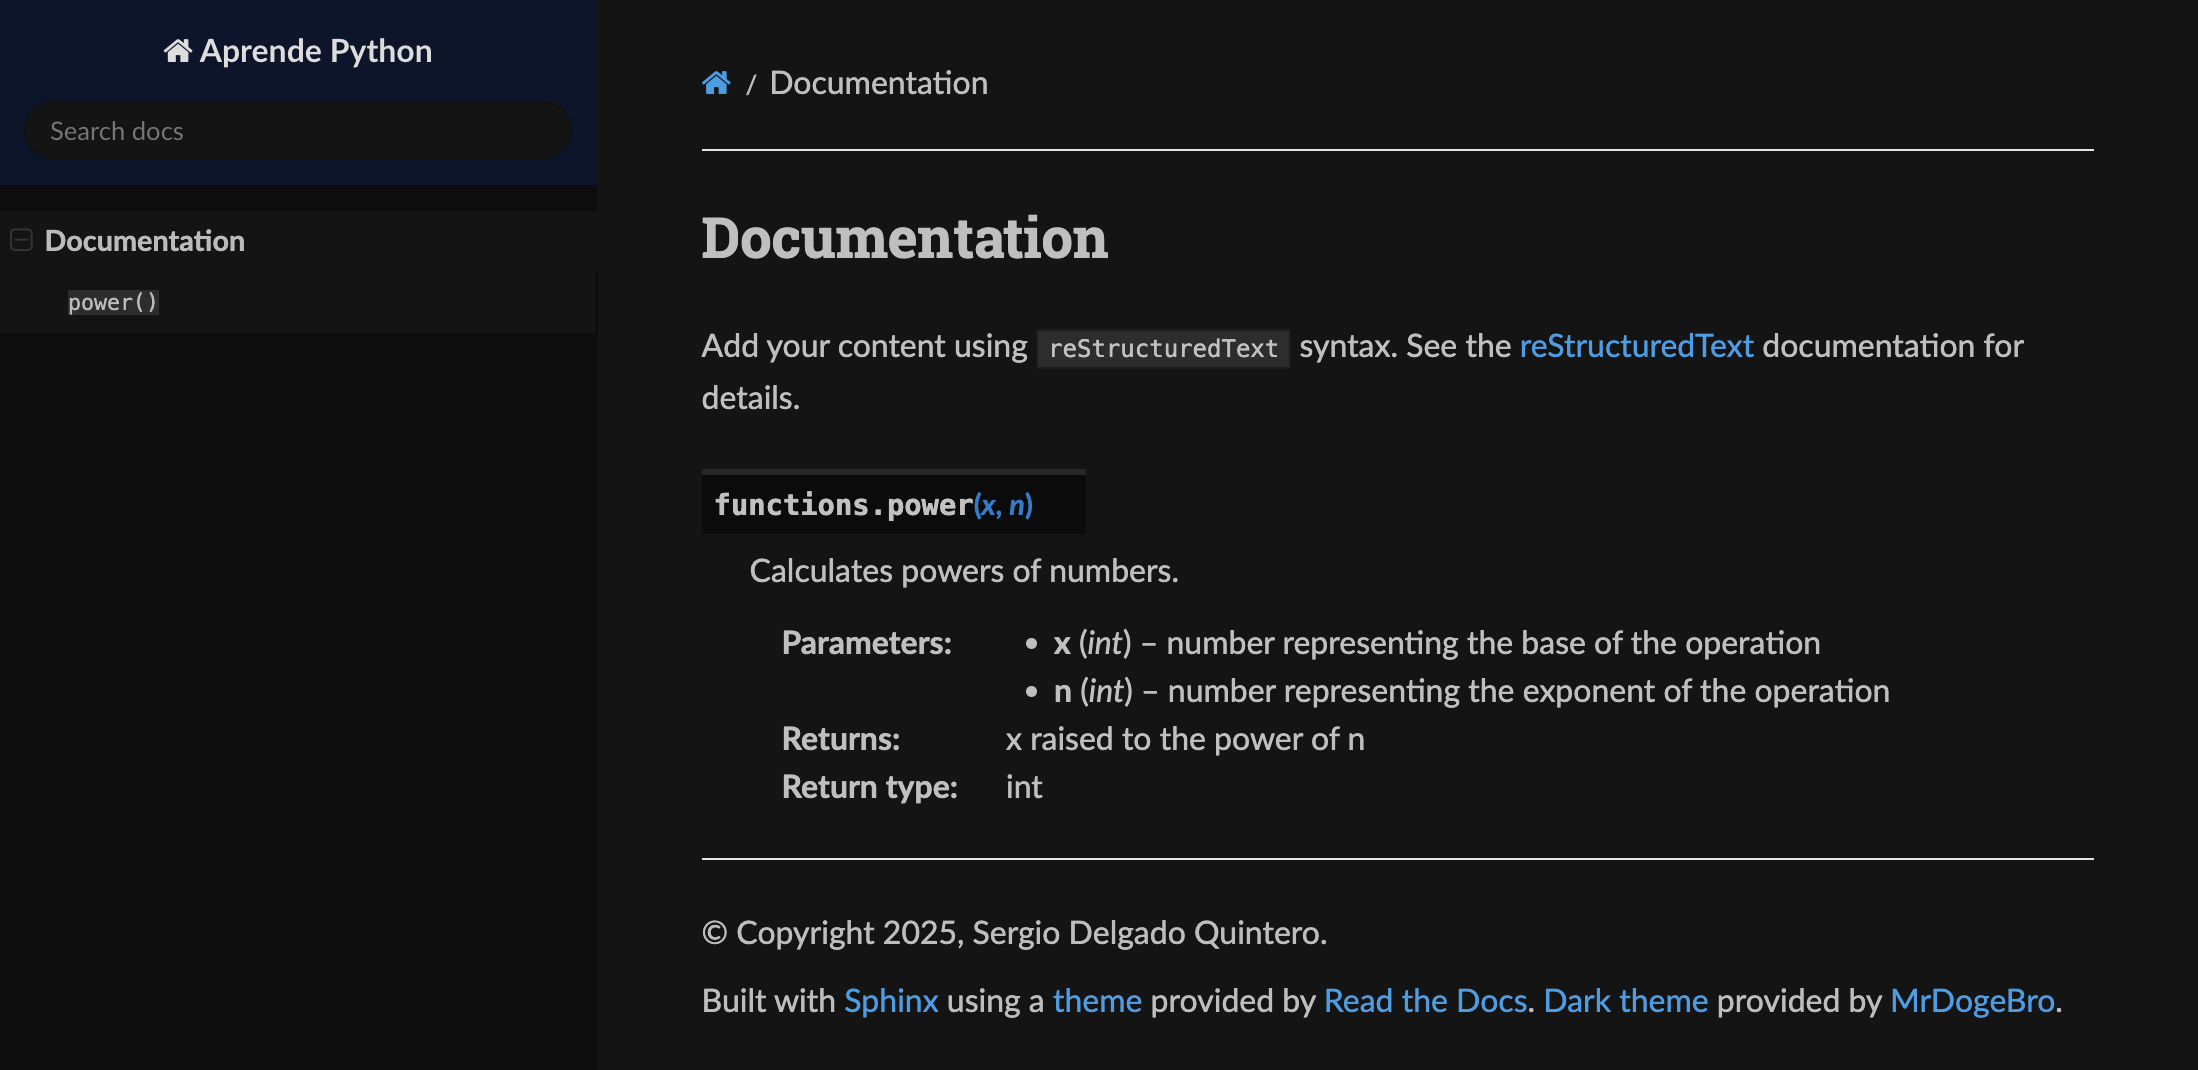Follow the Sphinx link in the footer

tap(891, 1001)
